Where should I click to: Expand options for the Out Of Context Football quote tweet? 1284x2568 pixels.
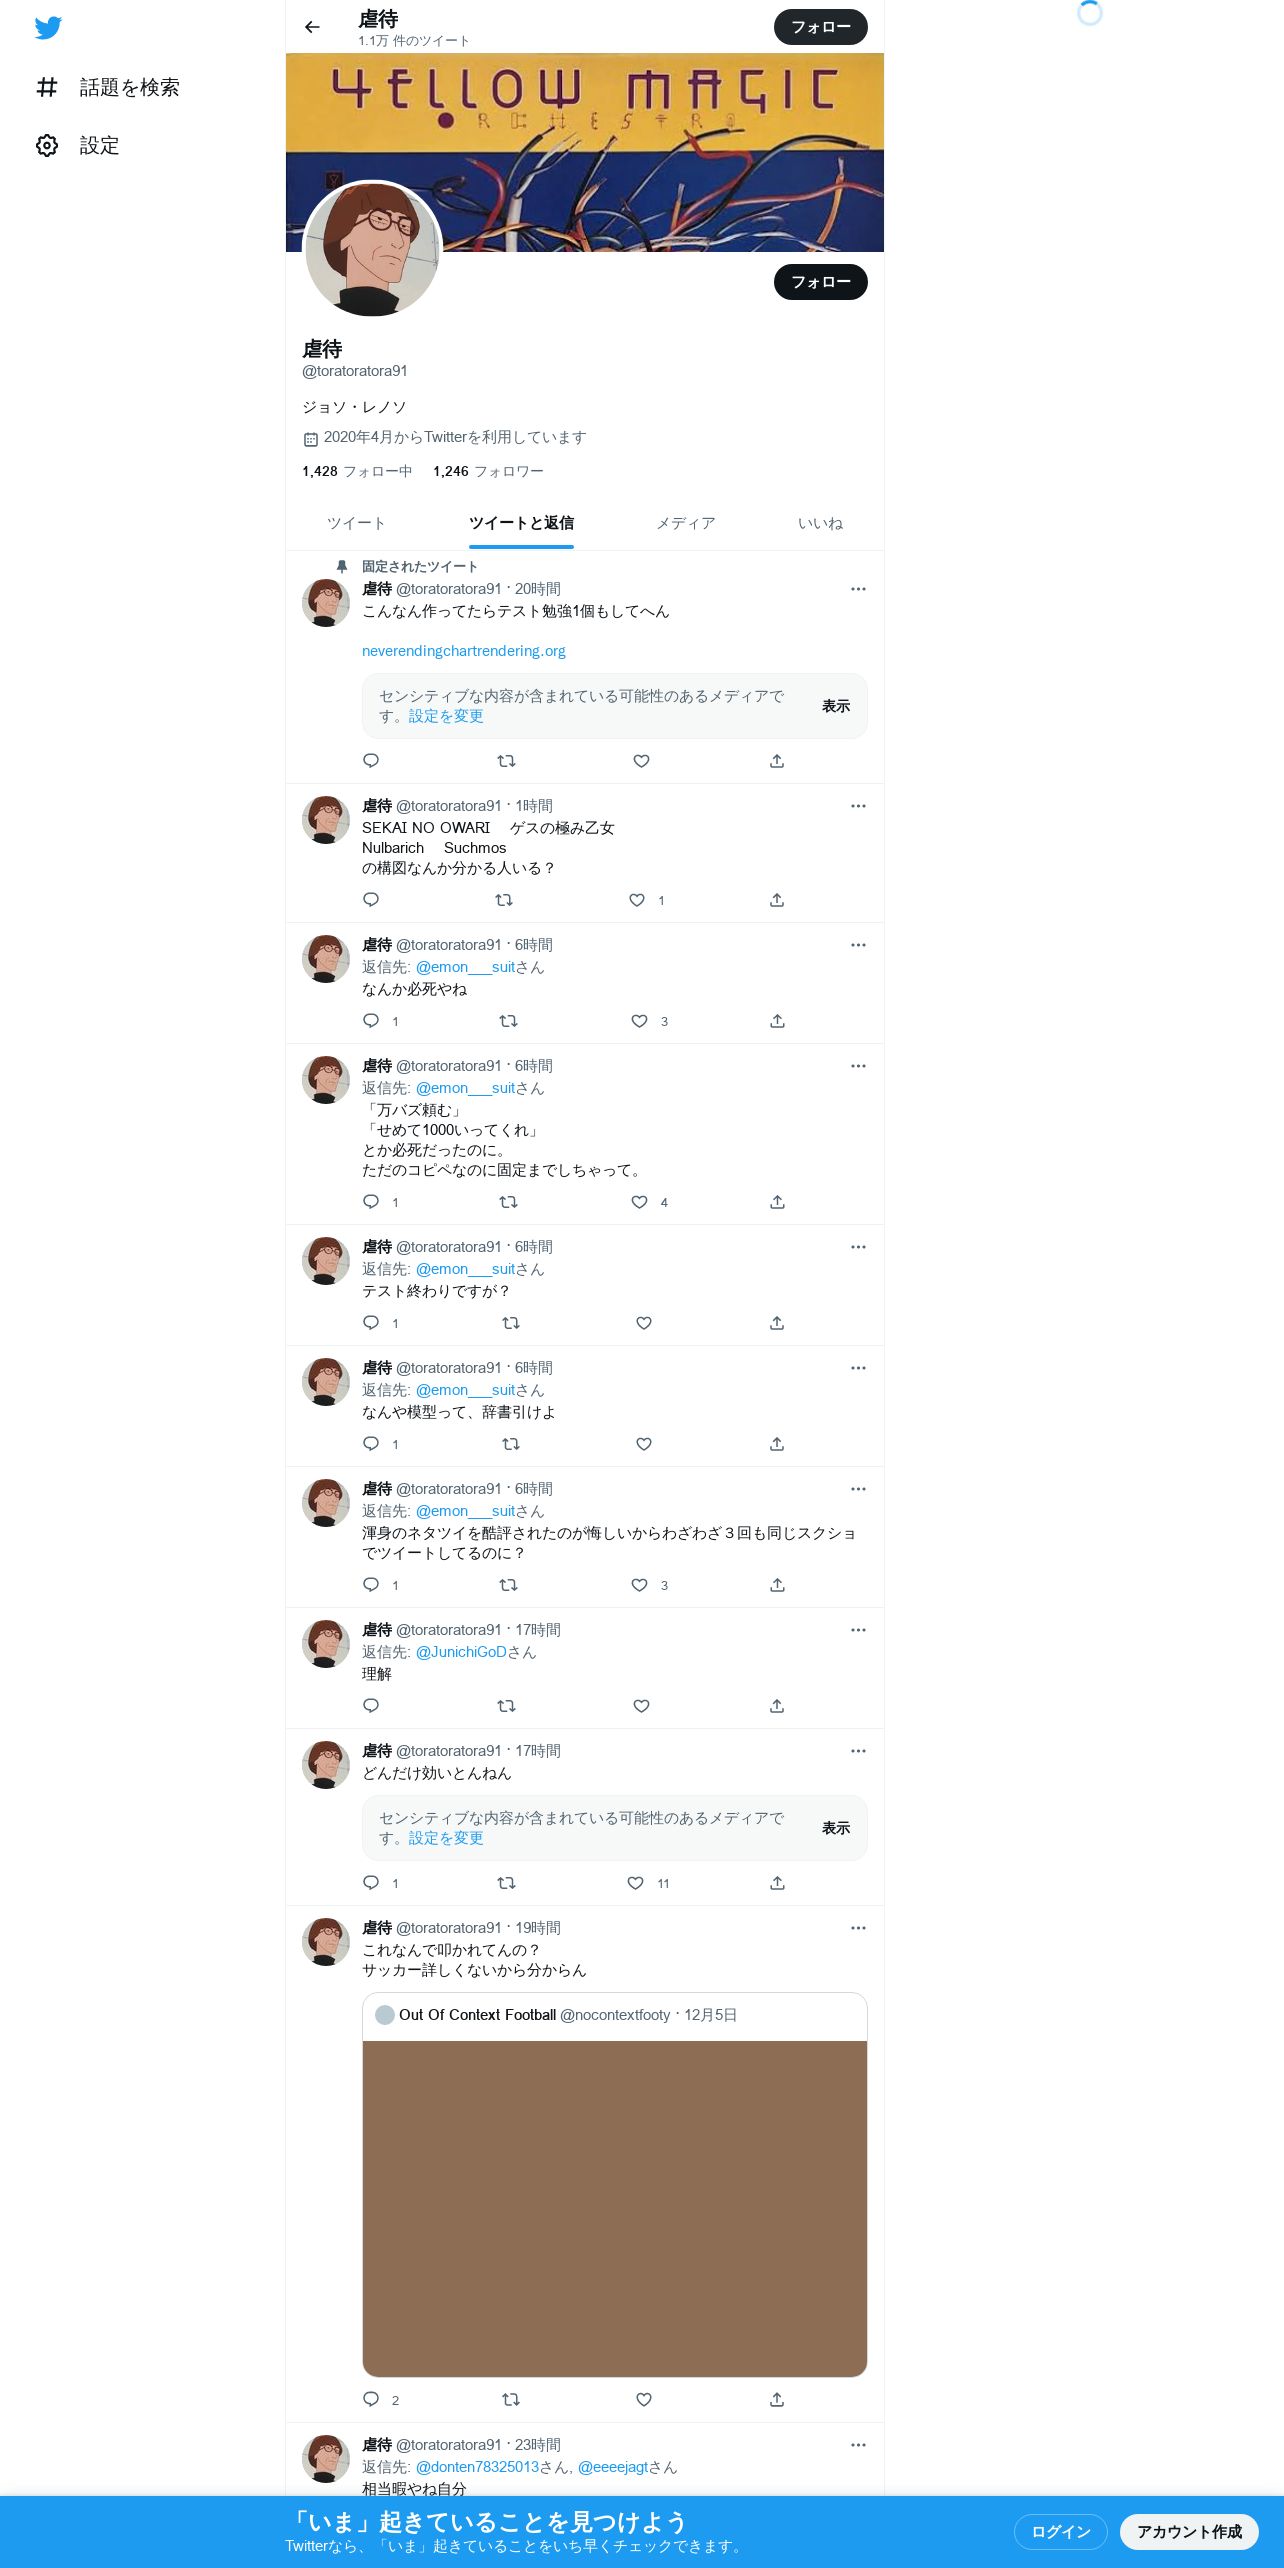(858, 1928)
